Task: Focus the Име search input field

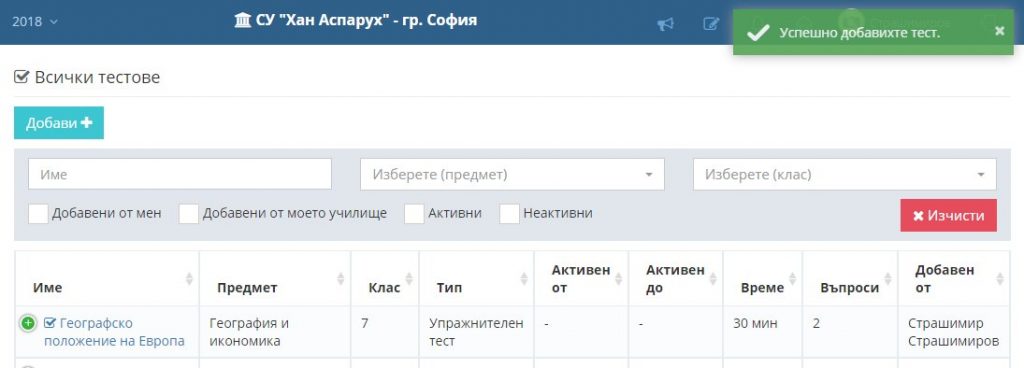Action: 180,174
